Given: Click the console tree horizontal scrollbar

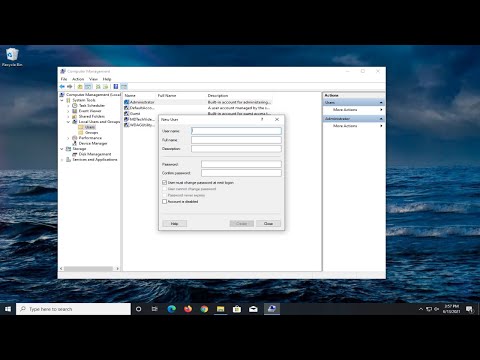Looking at the screenshot, I should click(x=89, y=268).
